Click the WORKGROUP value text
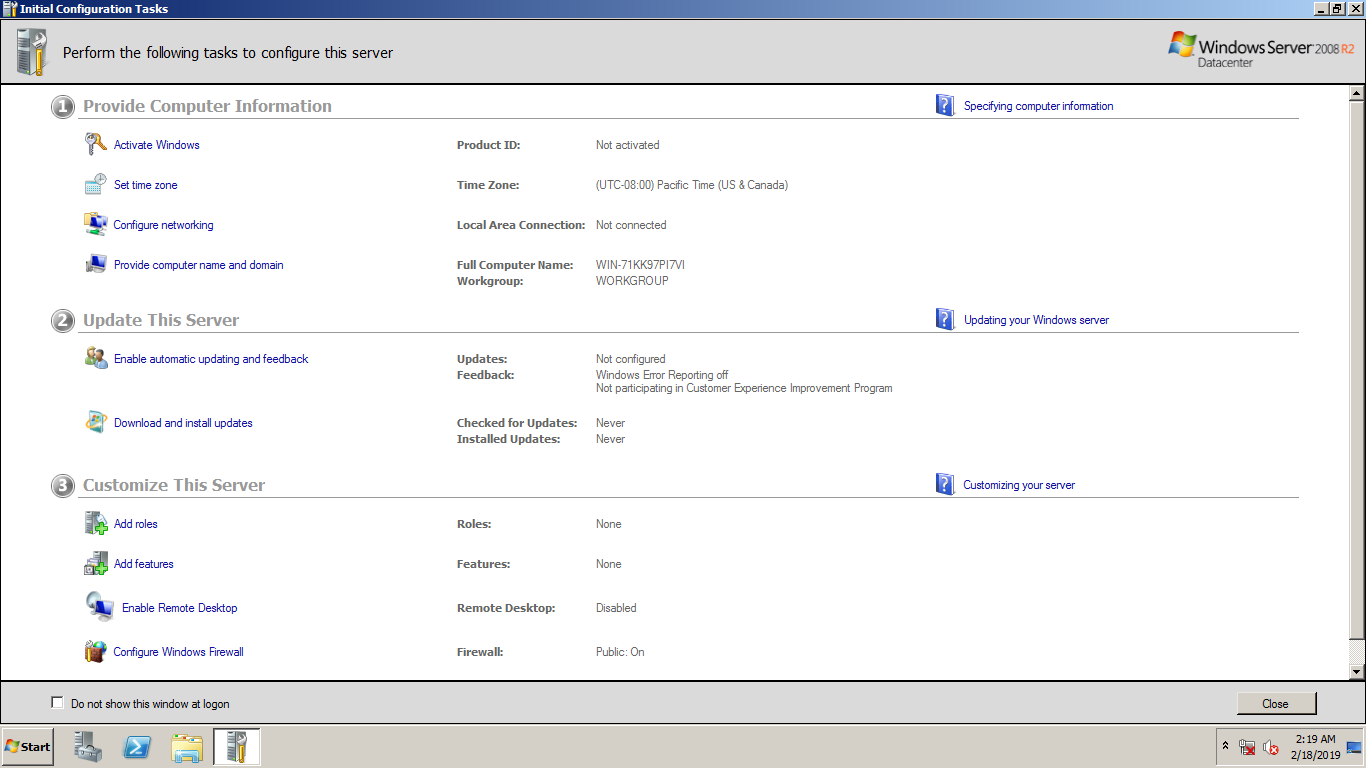 632,281
